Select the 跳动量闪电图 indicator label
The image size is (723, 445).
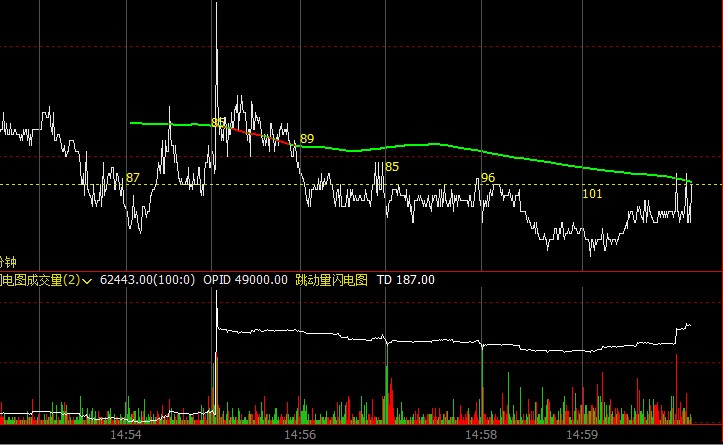point(332,280)
